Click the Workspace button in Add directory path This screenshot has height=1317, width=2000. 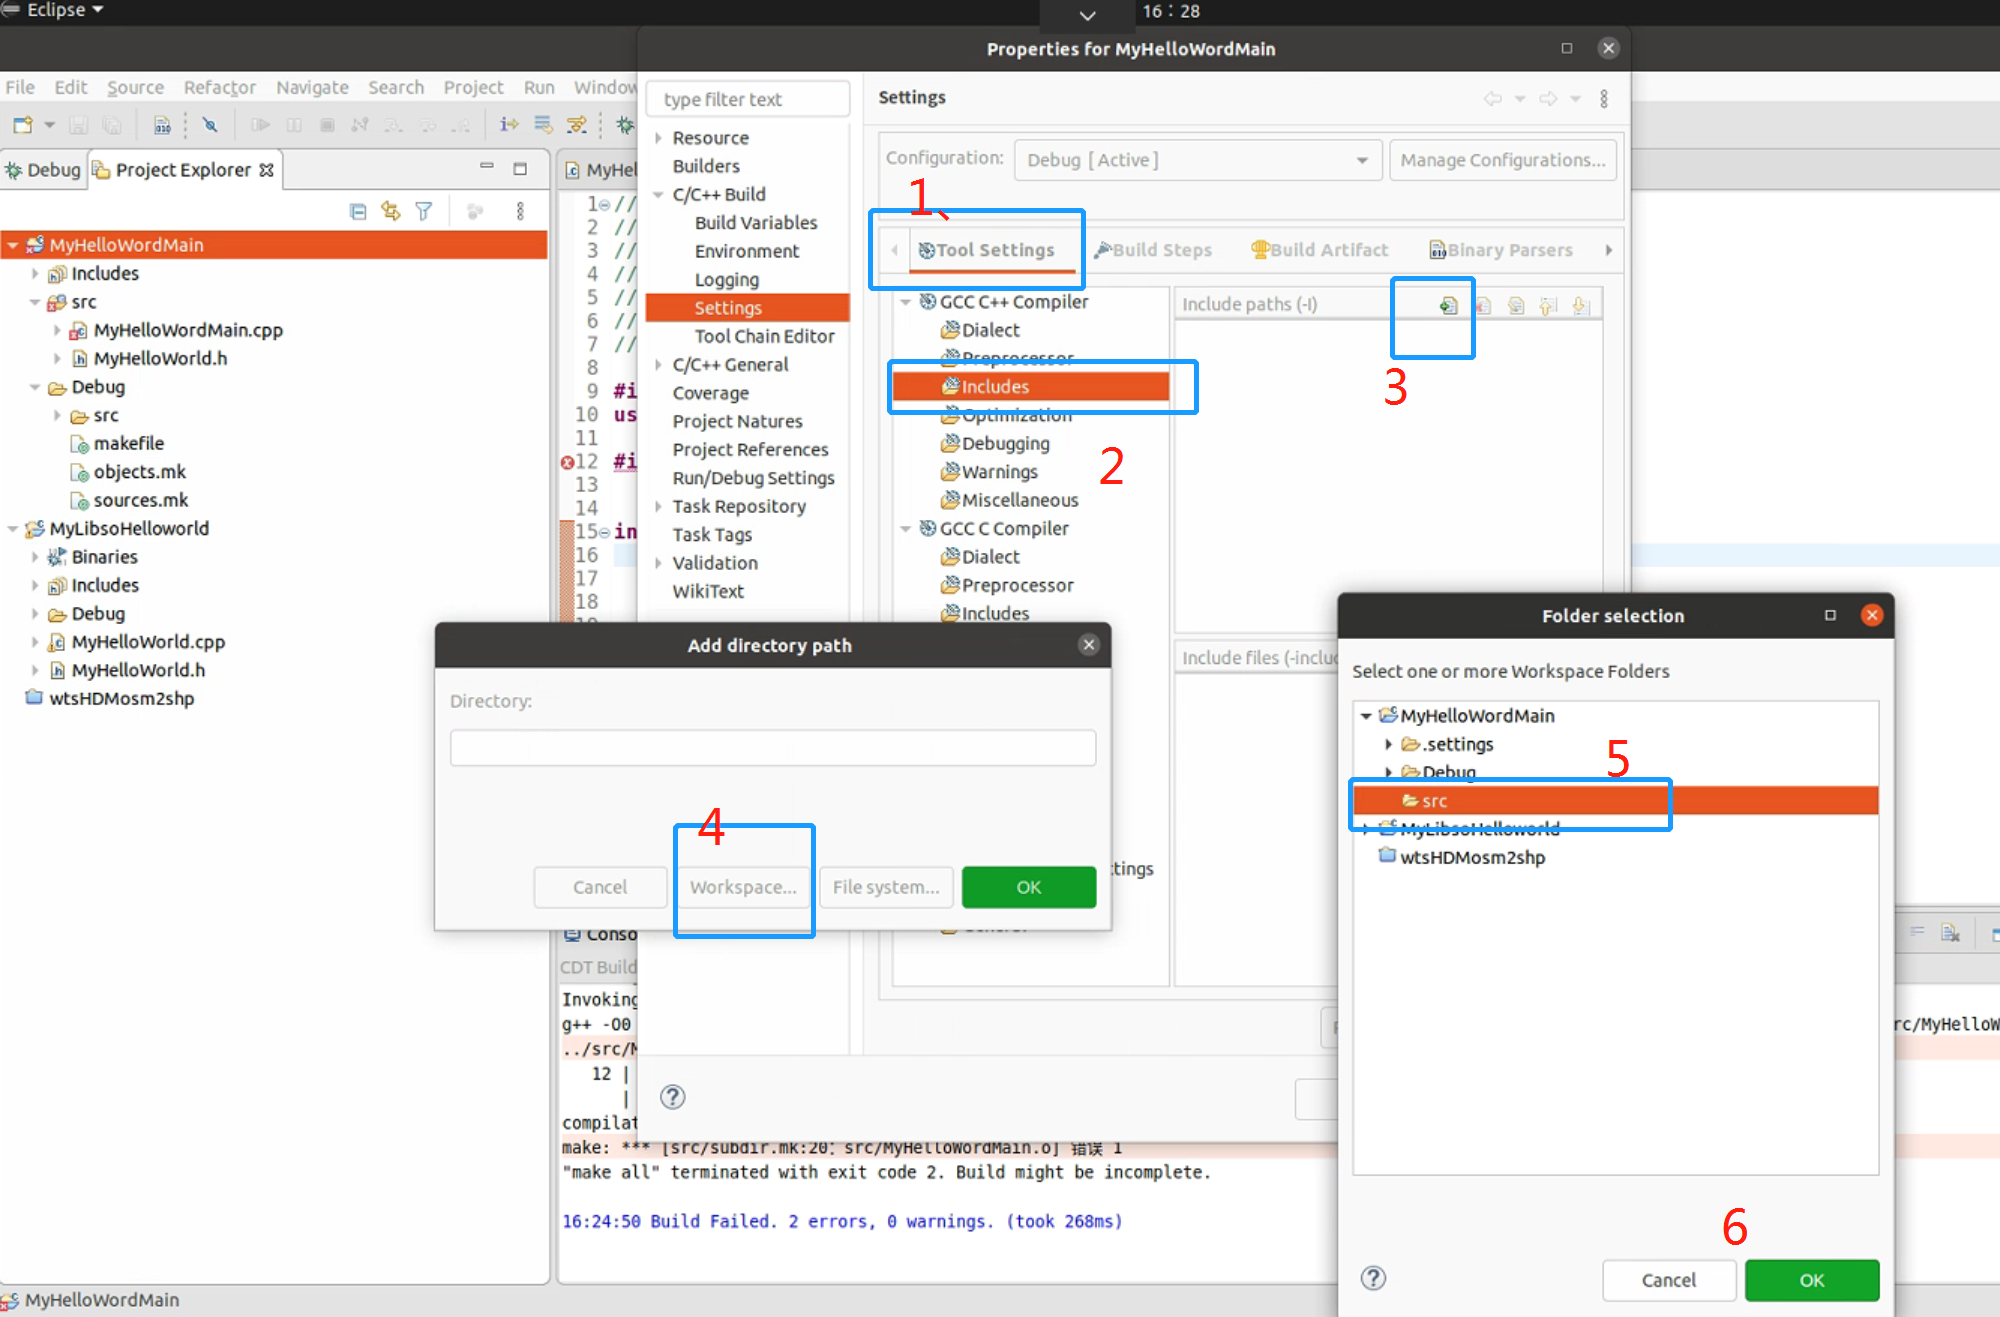[x=743, y=887]
